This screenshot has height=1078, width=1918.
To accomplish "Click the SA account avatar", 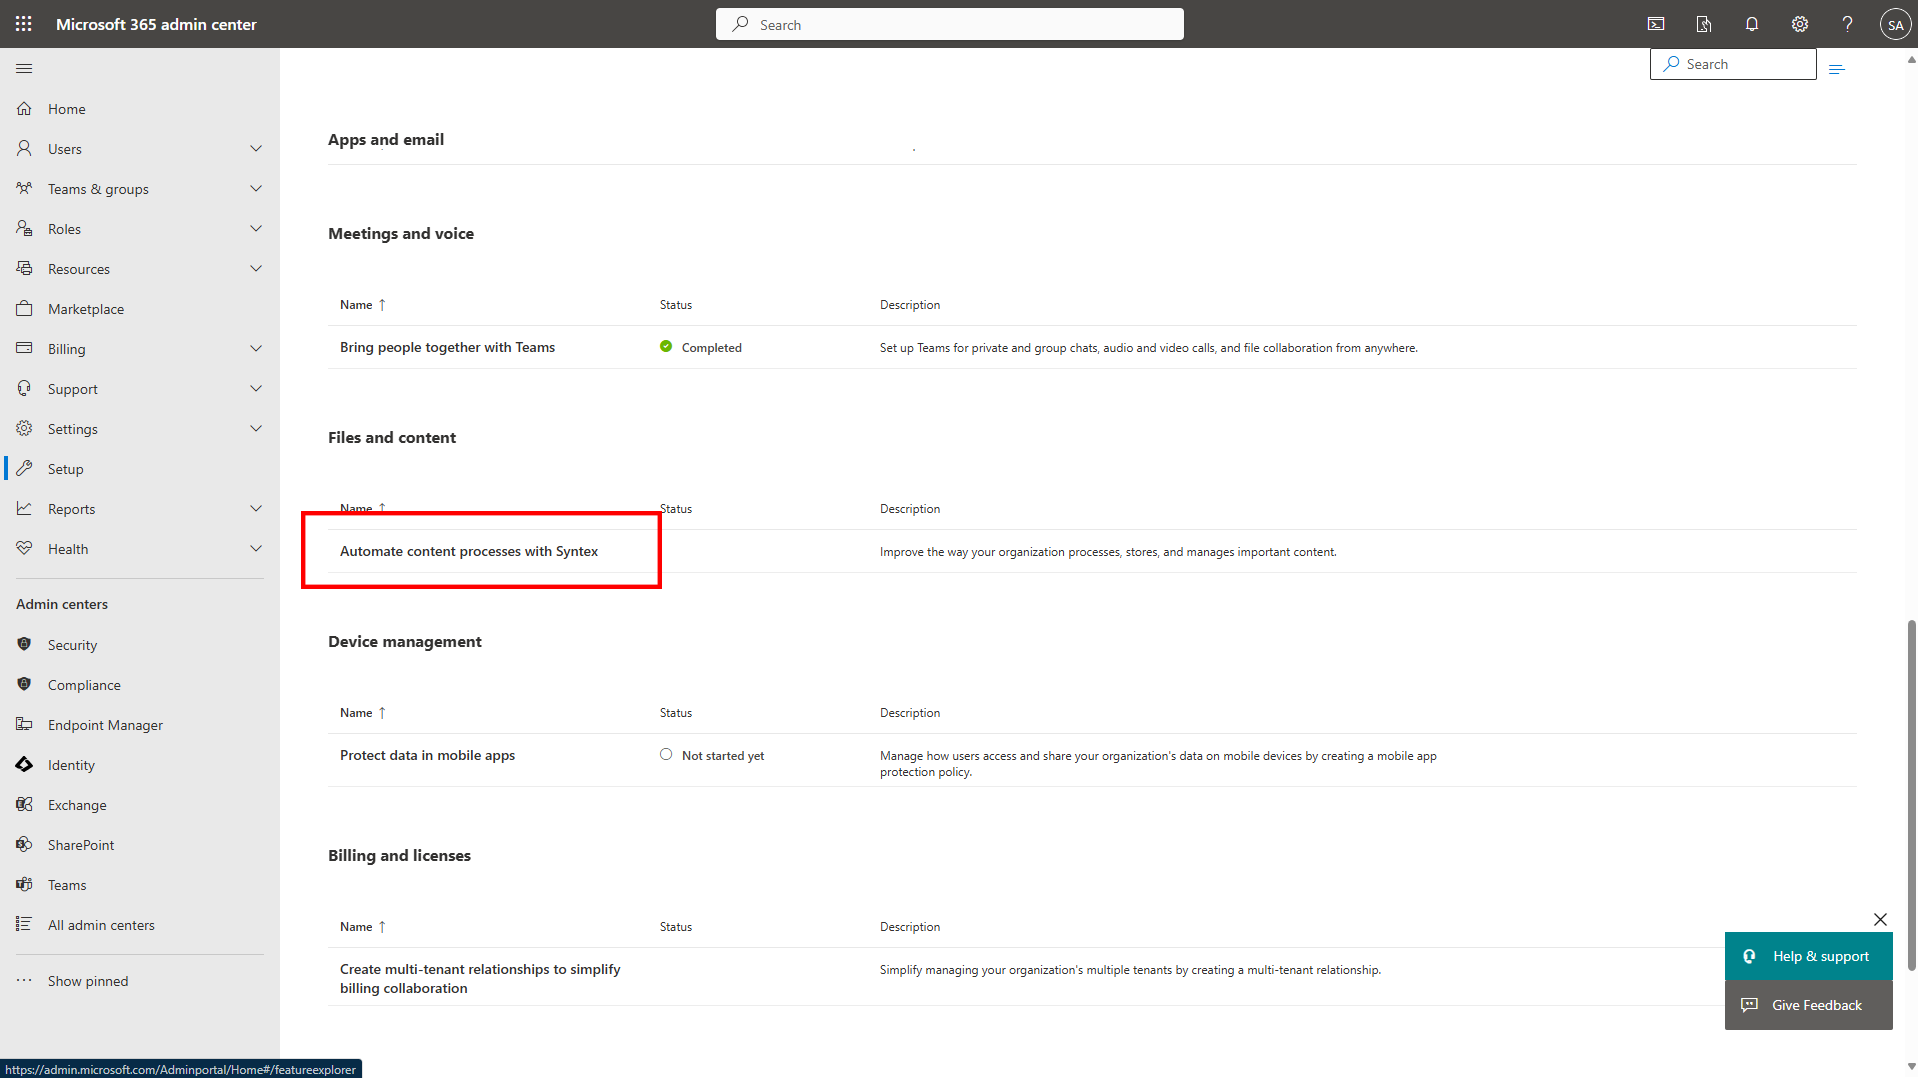I will click(x=1895, y=23).
